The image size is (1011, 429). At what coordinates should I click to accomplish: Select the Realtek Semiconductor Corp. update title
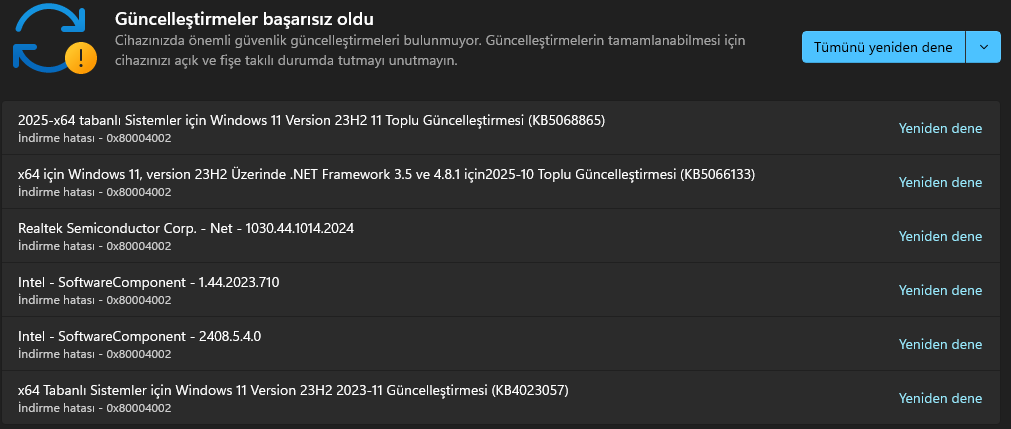[186, 228]
